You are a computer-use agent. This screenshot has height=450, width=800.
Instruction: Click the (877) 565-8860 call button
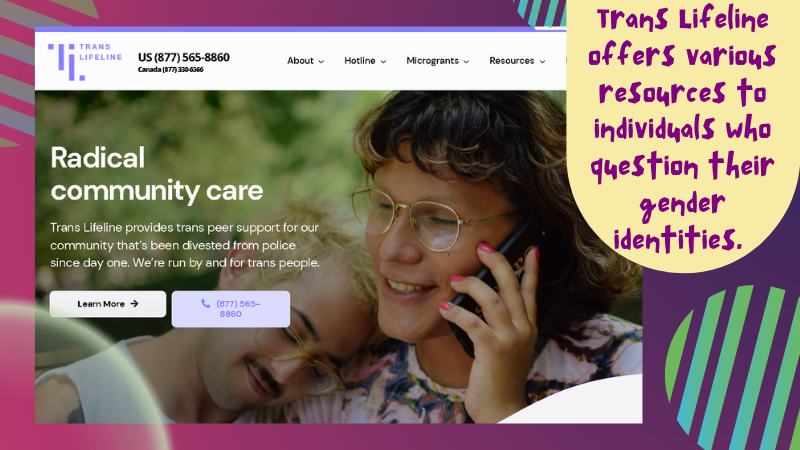coord(231,309)
